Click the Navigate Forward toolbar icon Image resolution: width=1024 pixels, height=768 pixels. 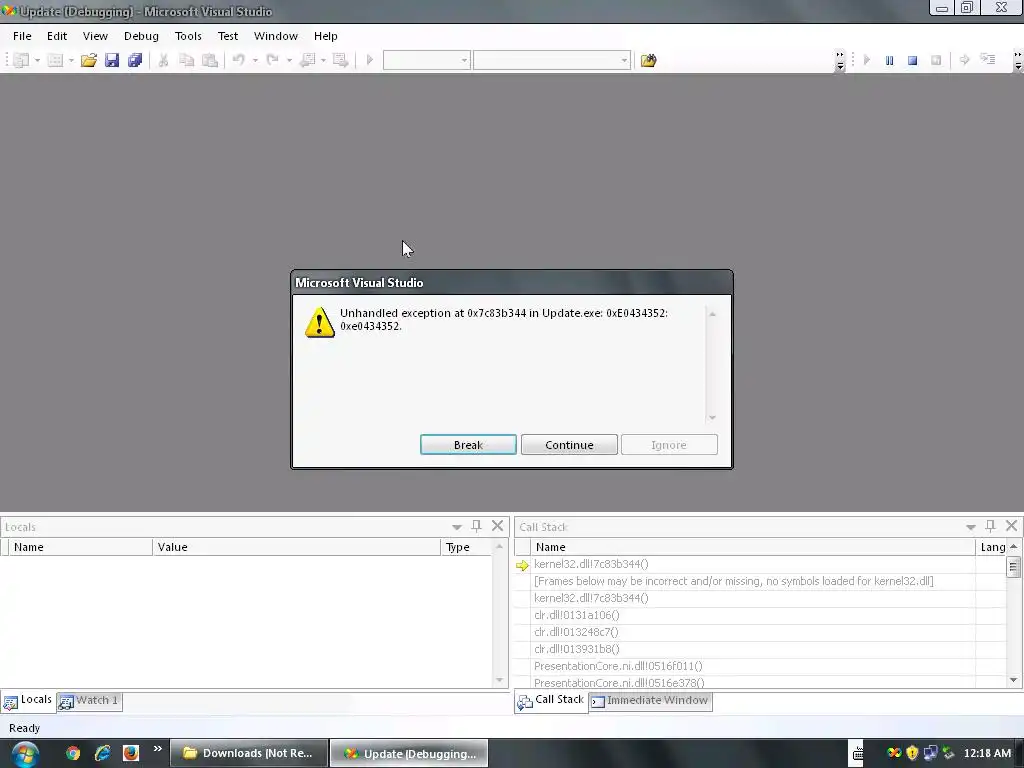point(340,60)
